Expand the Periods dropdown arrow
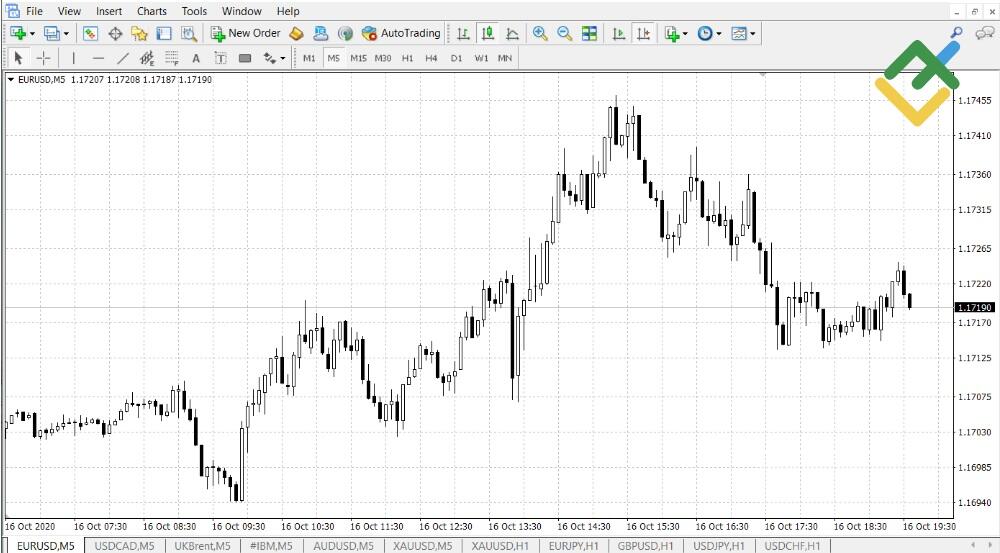Viewport: 1000px width, 553px height. 719,34
